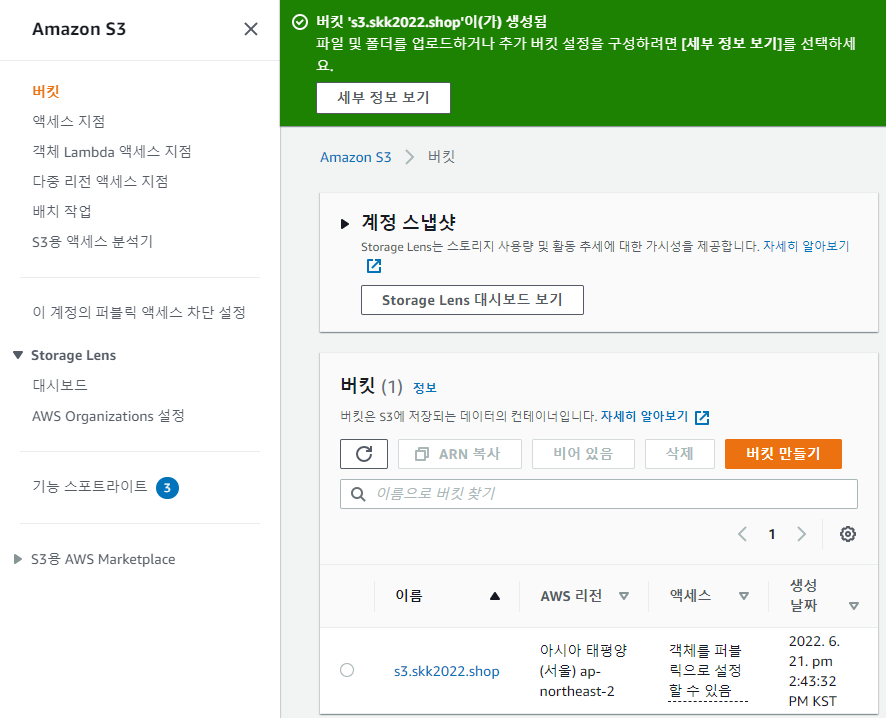Open 배치 작업 in sidebar

pos(62,211)
